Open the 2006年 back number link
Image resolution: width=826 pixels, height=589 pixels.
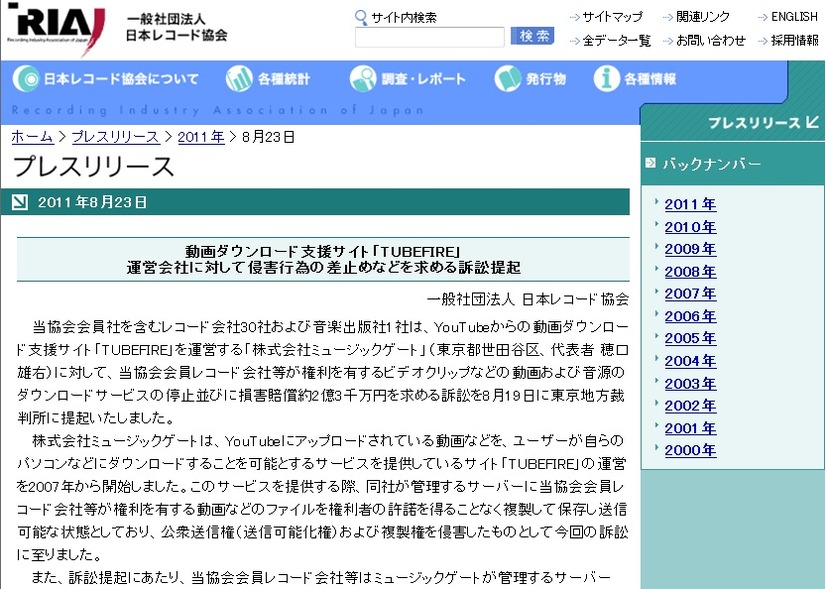690,317
